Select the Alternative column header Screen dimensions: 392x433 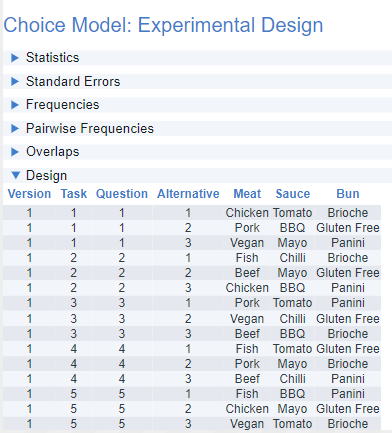pyautogui.click(x=188, y=194)
